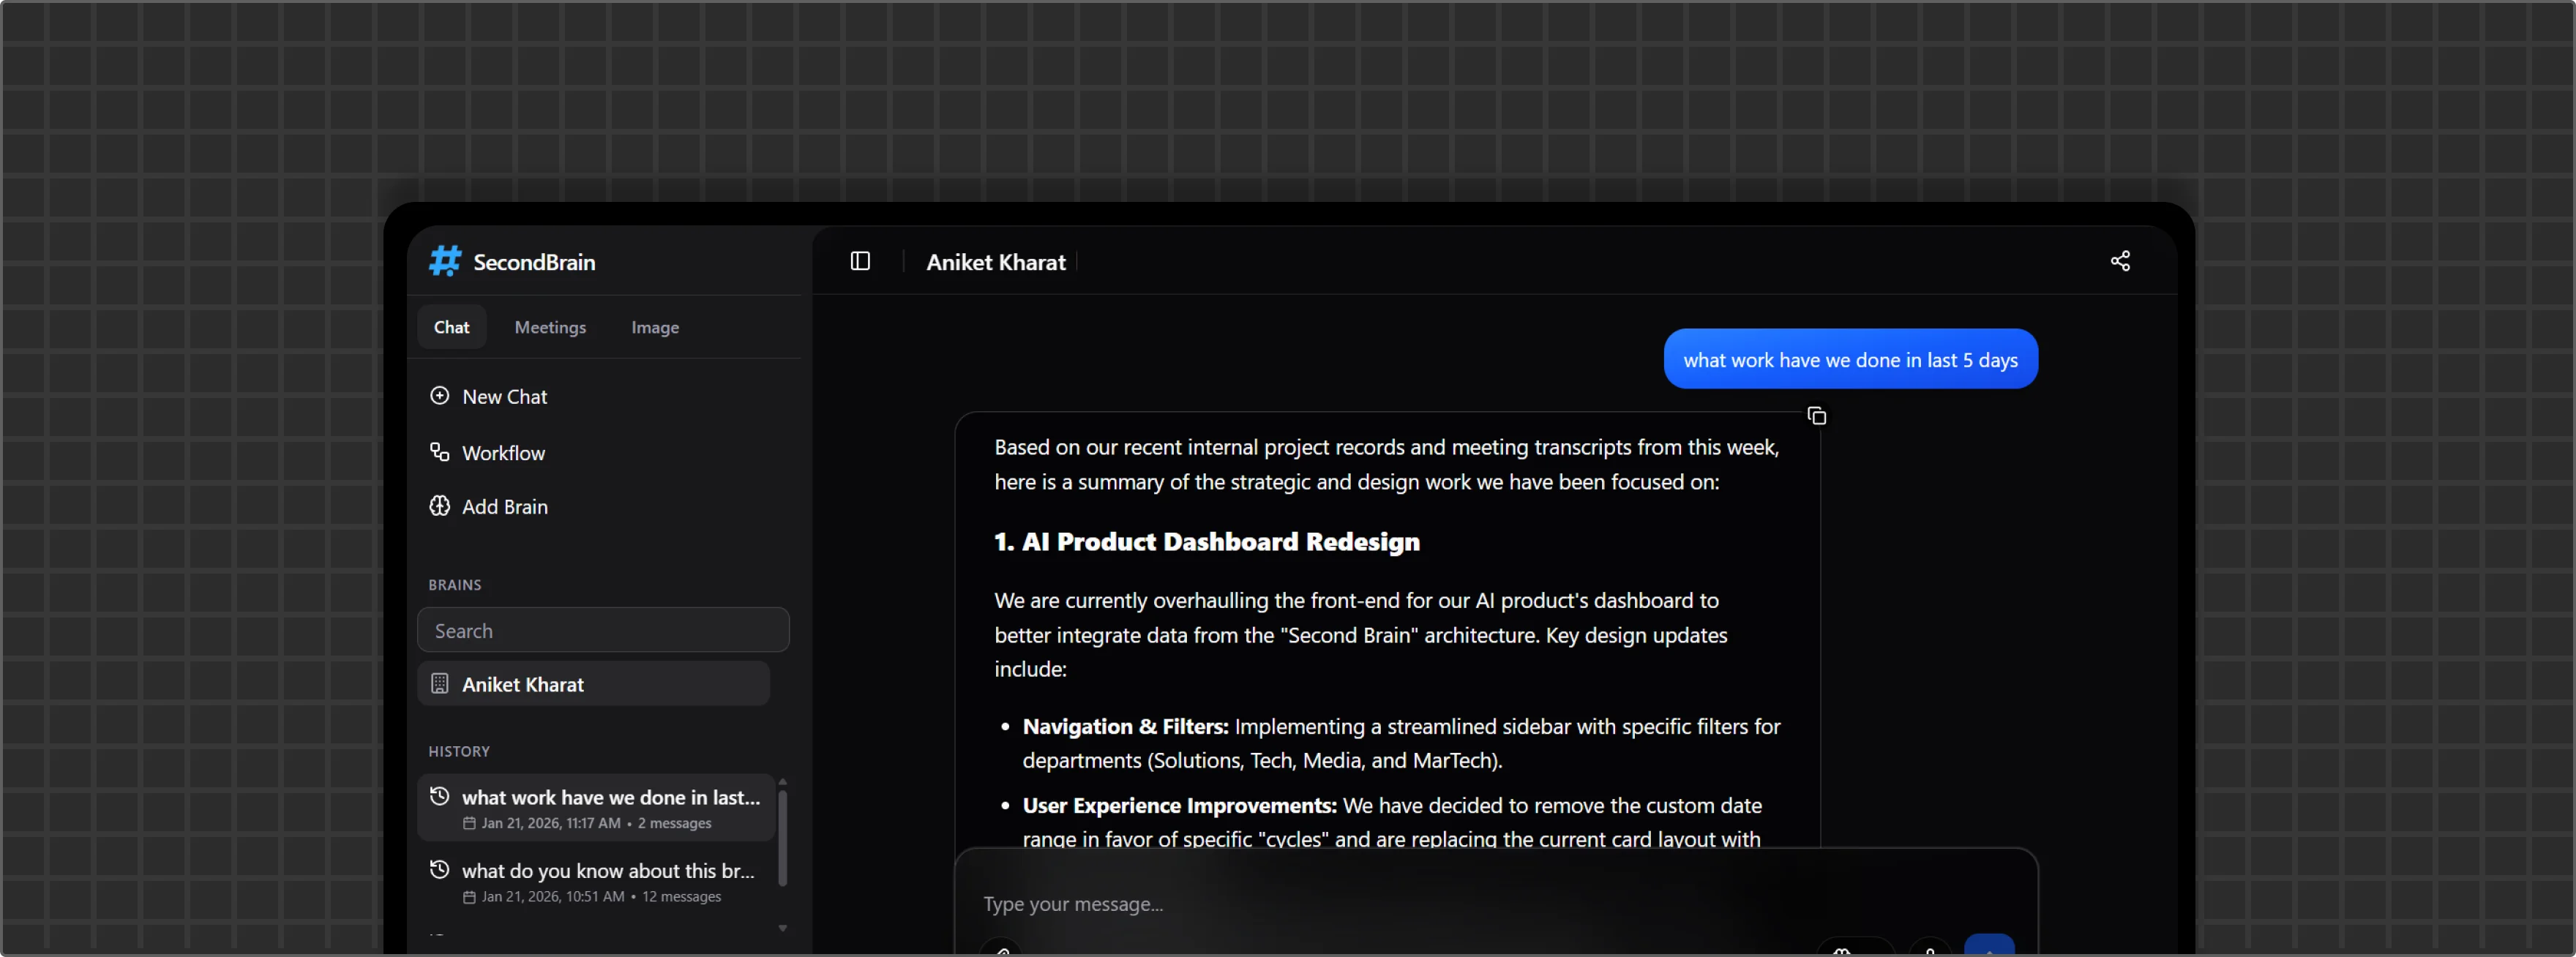Image resolution: width=2576 pixels, height=957 pixels.
Task: Click the share icon in header
Action: pyautogui.click(x=2120, y=261)
